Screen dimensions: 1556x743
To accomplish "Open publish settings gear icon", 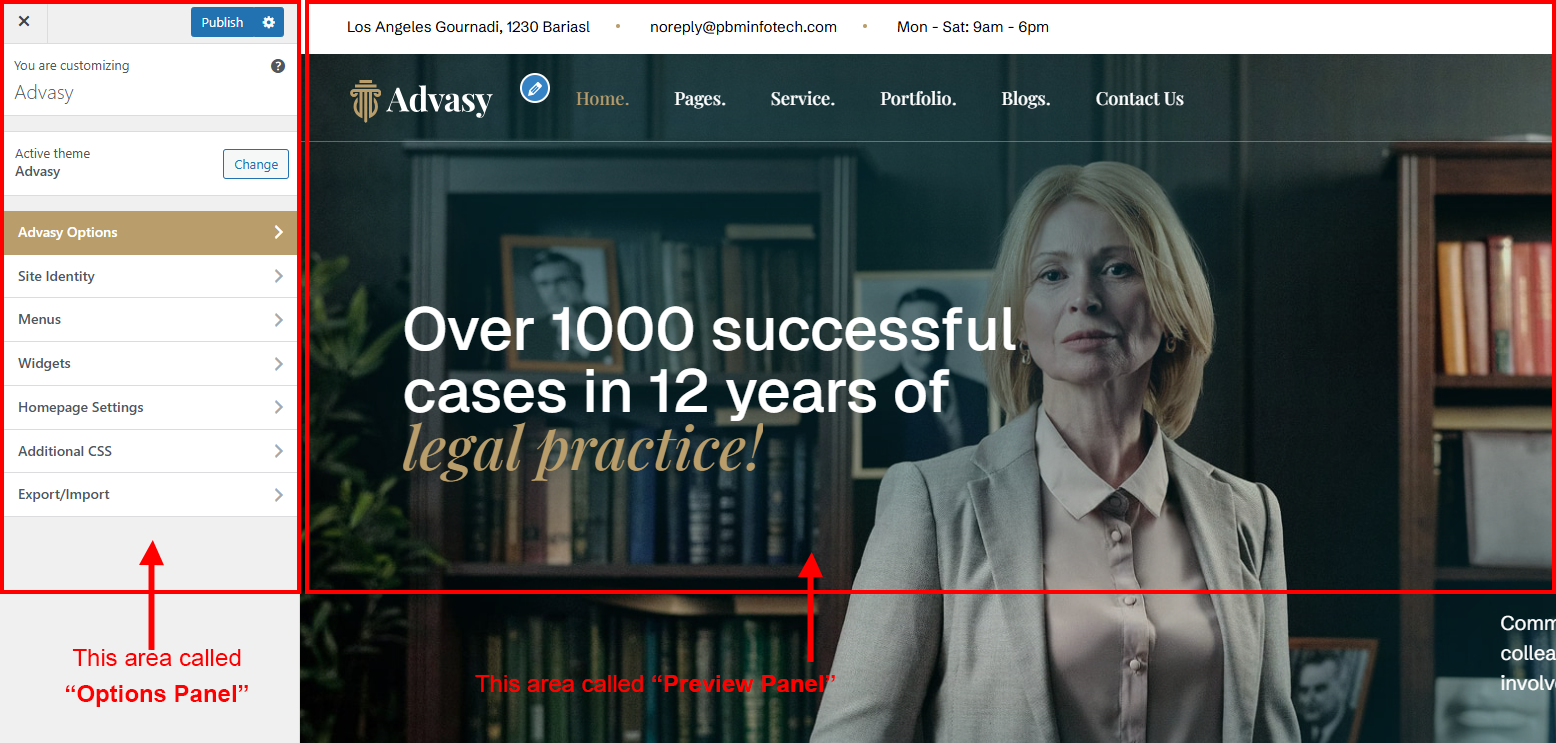I will pyautogui.click(x=269, y=22).
